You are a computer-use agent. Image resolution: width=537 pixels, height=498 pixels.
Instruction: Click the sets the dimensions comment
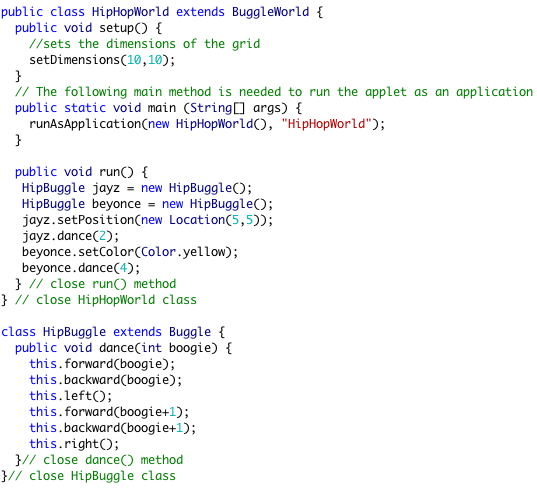(145, 44)
